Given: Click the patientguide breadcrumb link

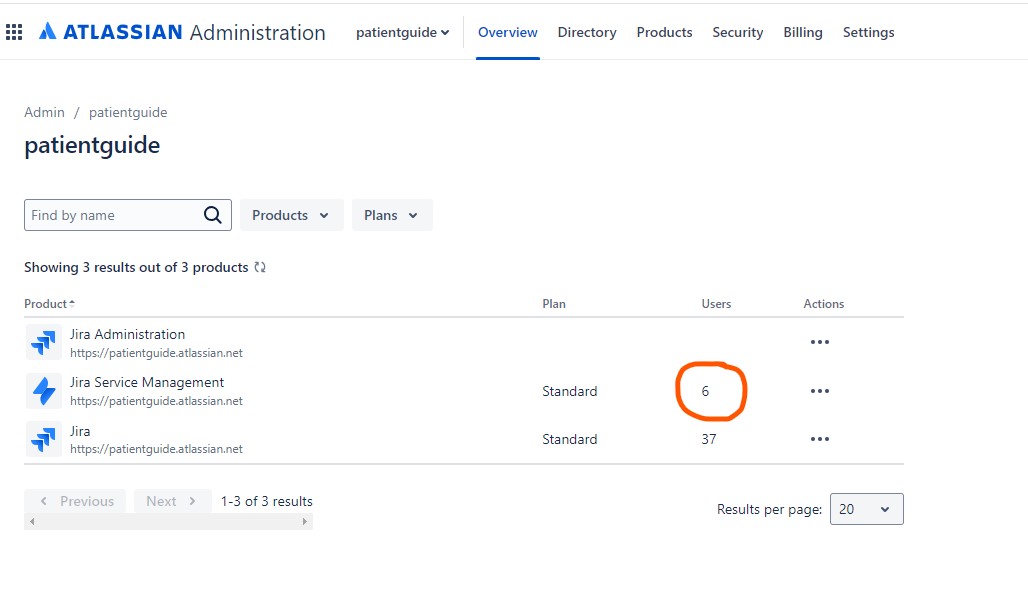Looking at the screenshot, I should tap(128, 112).
